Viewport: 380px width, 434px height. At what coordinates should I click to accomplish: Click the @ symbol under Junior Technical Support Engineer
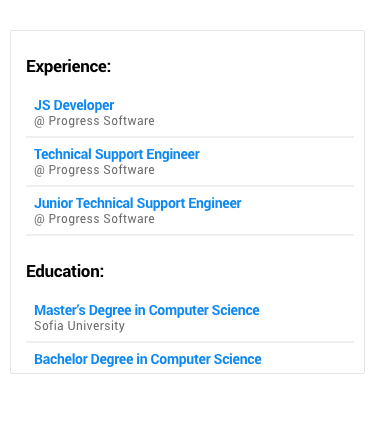point(39,219)
